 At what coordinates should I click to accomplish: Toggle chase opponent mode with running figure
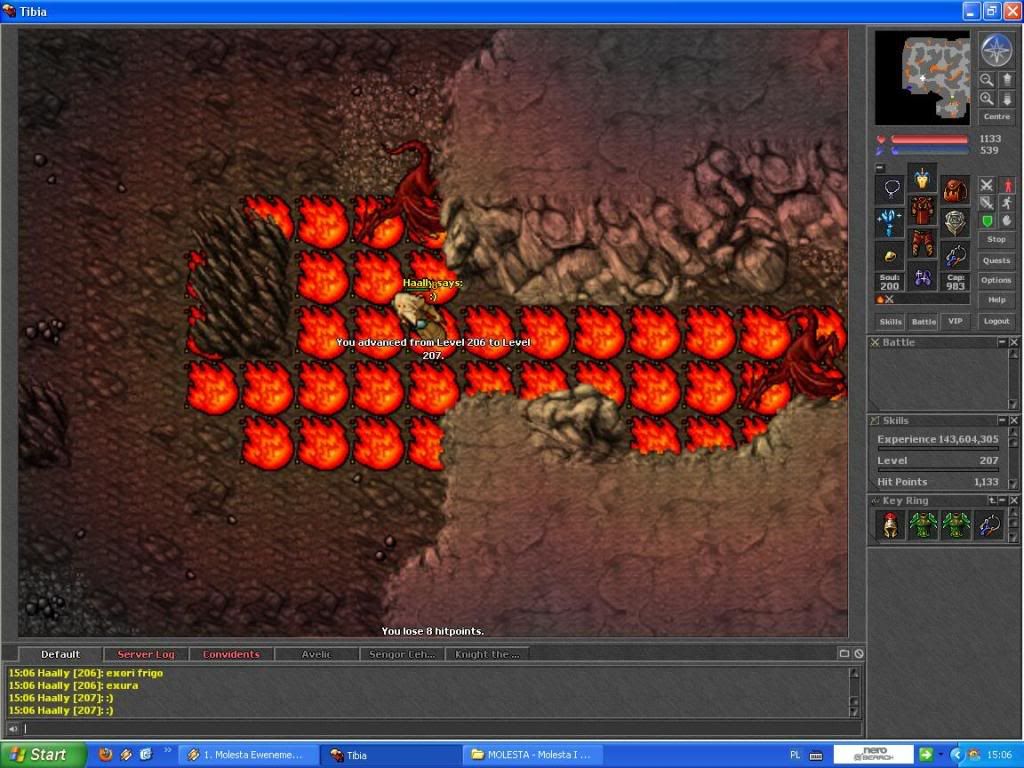(x=1008, y=203)
